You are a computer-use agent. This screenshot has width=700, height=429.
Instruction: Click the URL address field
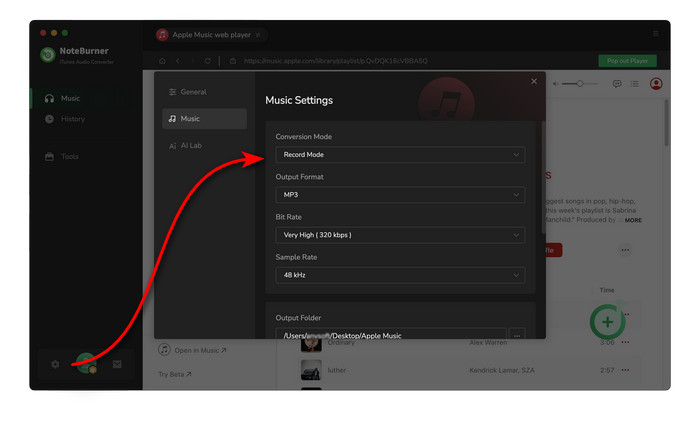tap(335, 61)
